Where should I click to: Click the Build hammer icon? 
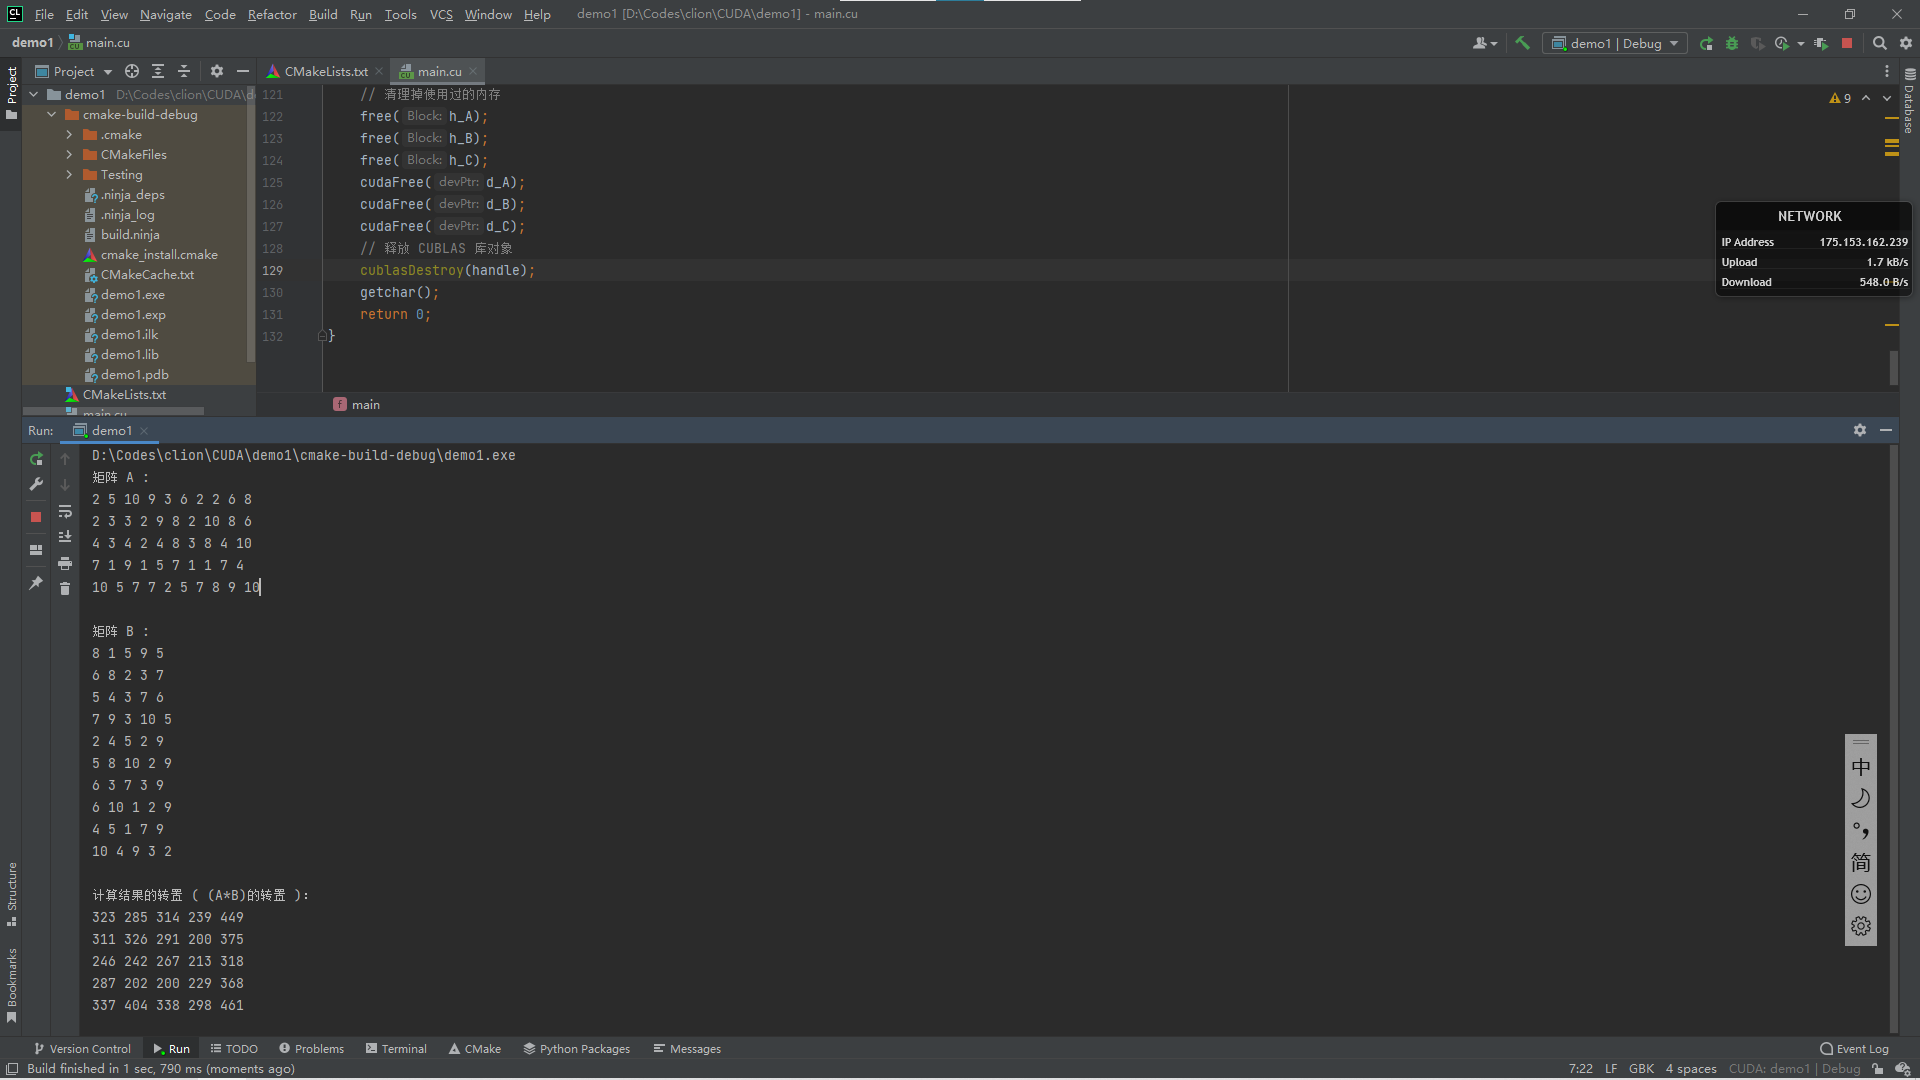[1522, 43]
